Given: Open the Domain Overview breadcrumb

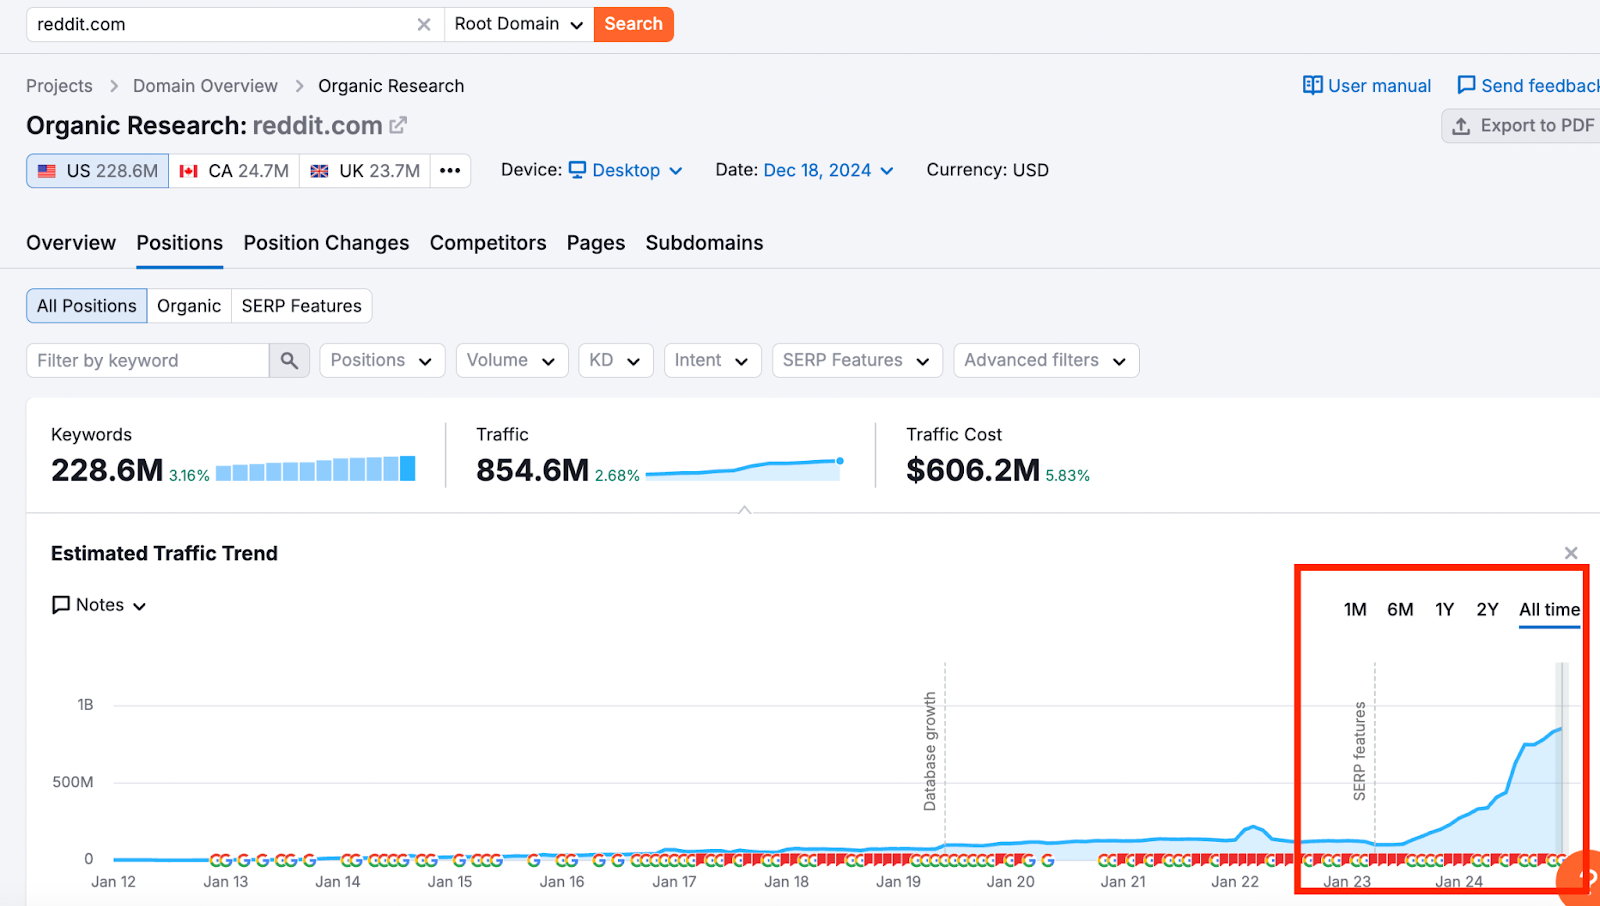Looking at the screenshot, I should (205, 86).
